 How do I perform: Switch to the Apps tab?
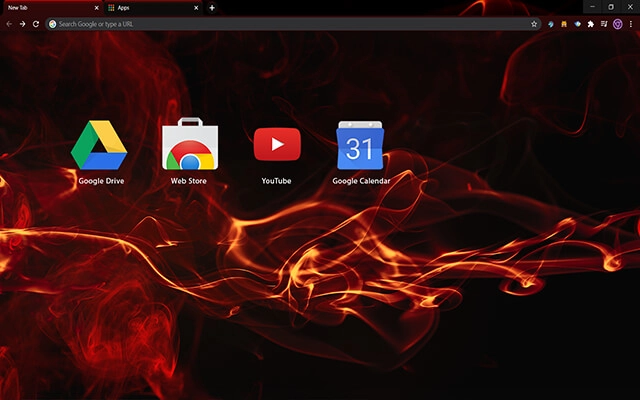coord(153,8)
